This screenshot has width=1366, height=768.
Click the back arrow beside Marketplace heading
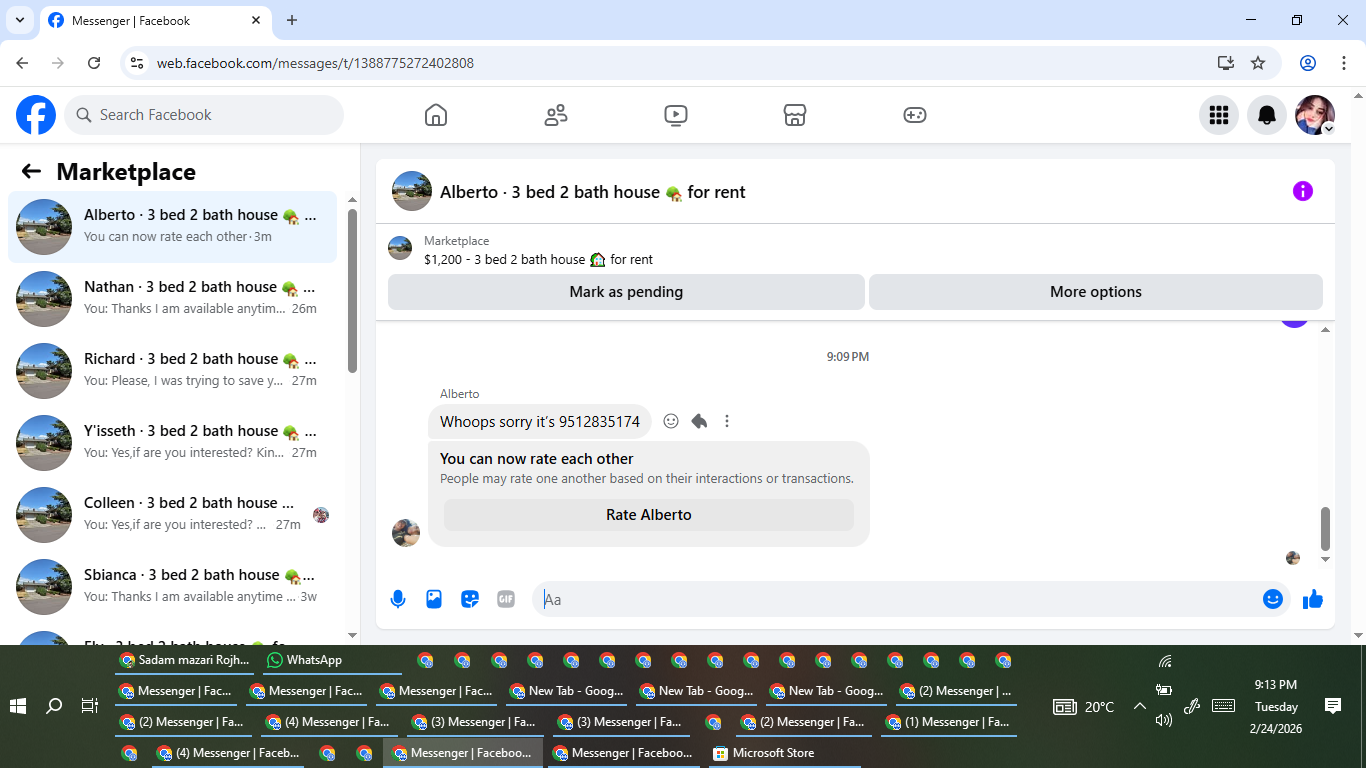coord(31,171)
